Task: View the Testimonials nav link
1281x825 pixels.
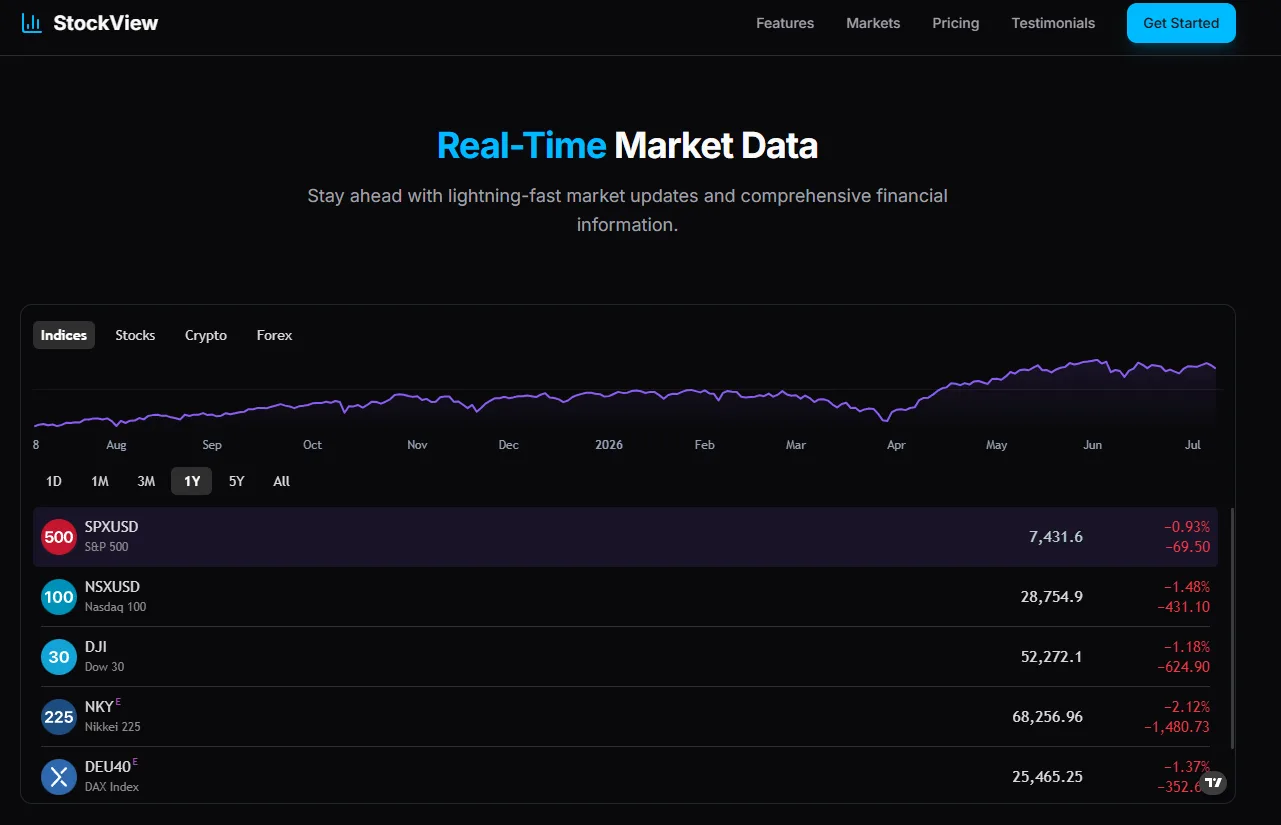Action: click(1053, 23)
